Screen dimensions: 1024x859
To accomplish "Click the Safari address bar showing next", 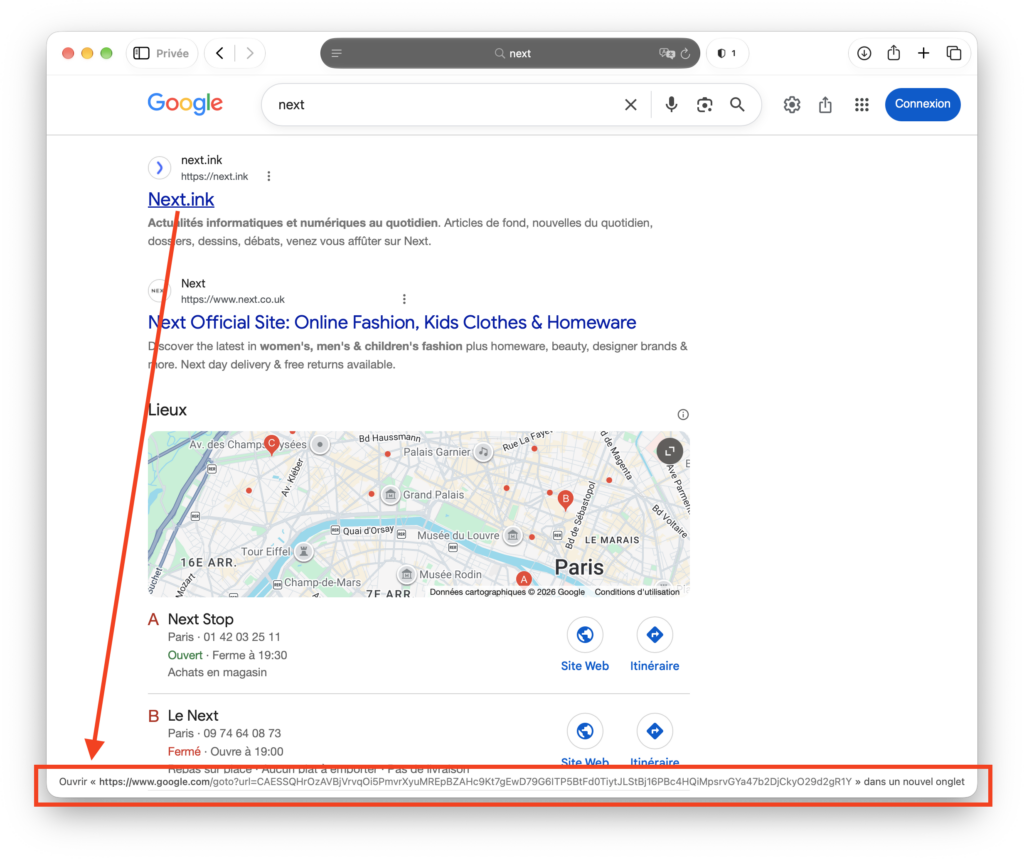I will [510, 53].
